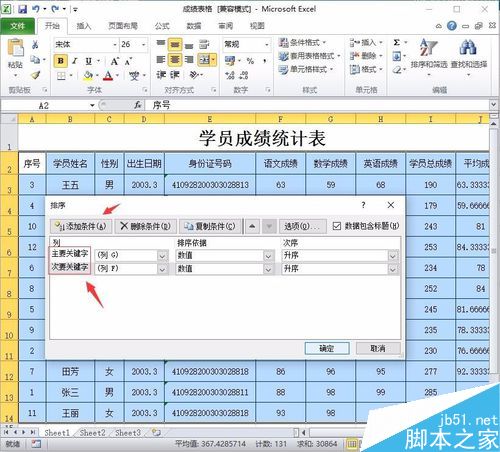Open Find and Select 查找和选择
The width and height of the screenshot is (500, 452).
point(469,57)
